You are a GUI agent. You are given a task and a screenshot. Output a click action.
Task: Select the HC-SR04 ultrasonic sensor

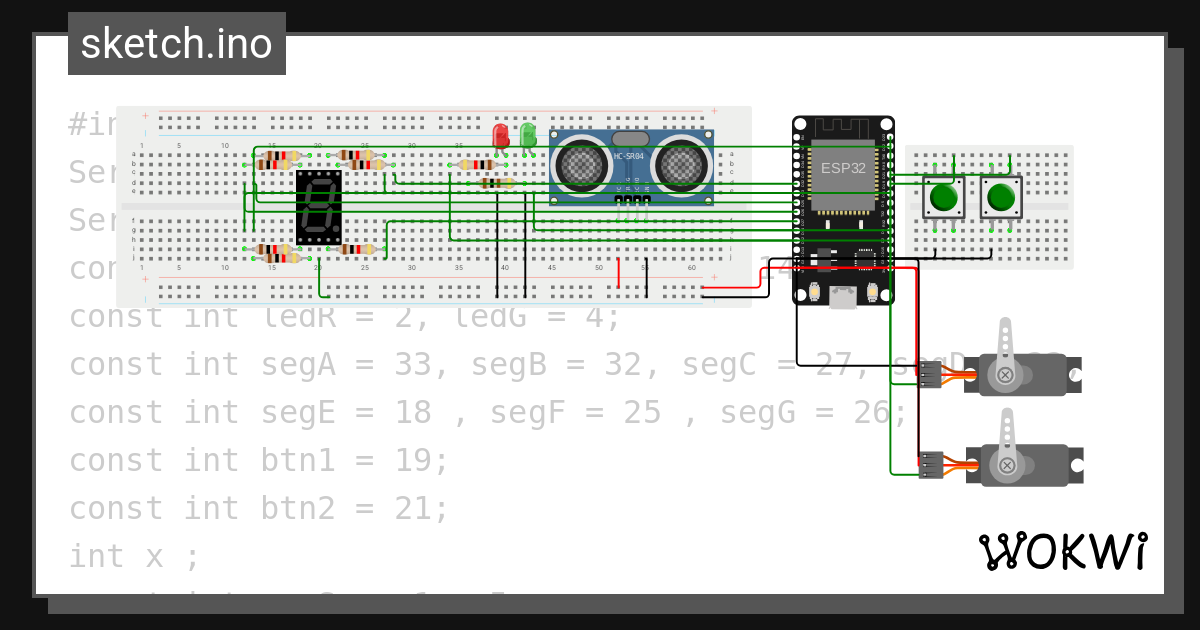coord(632,167)
